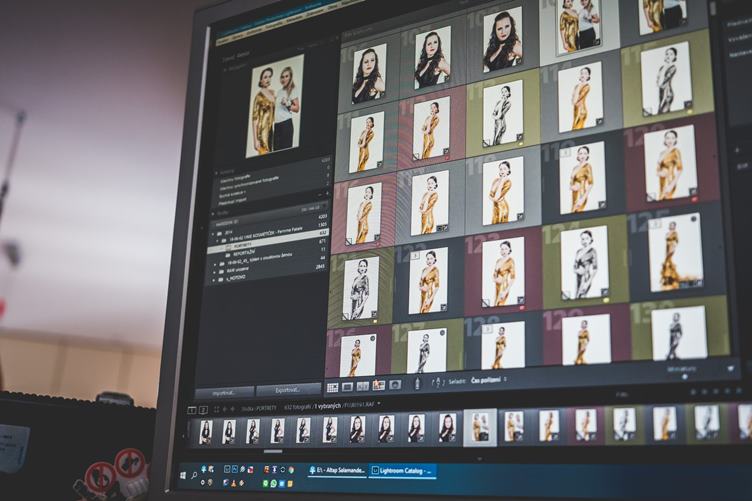Toggle quick collection circle on photo 125
Viewport: 752px width, 501px height.
coord(693,220)
